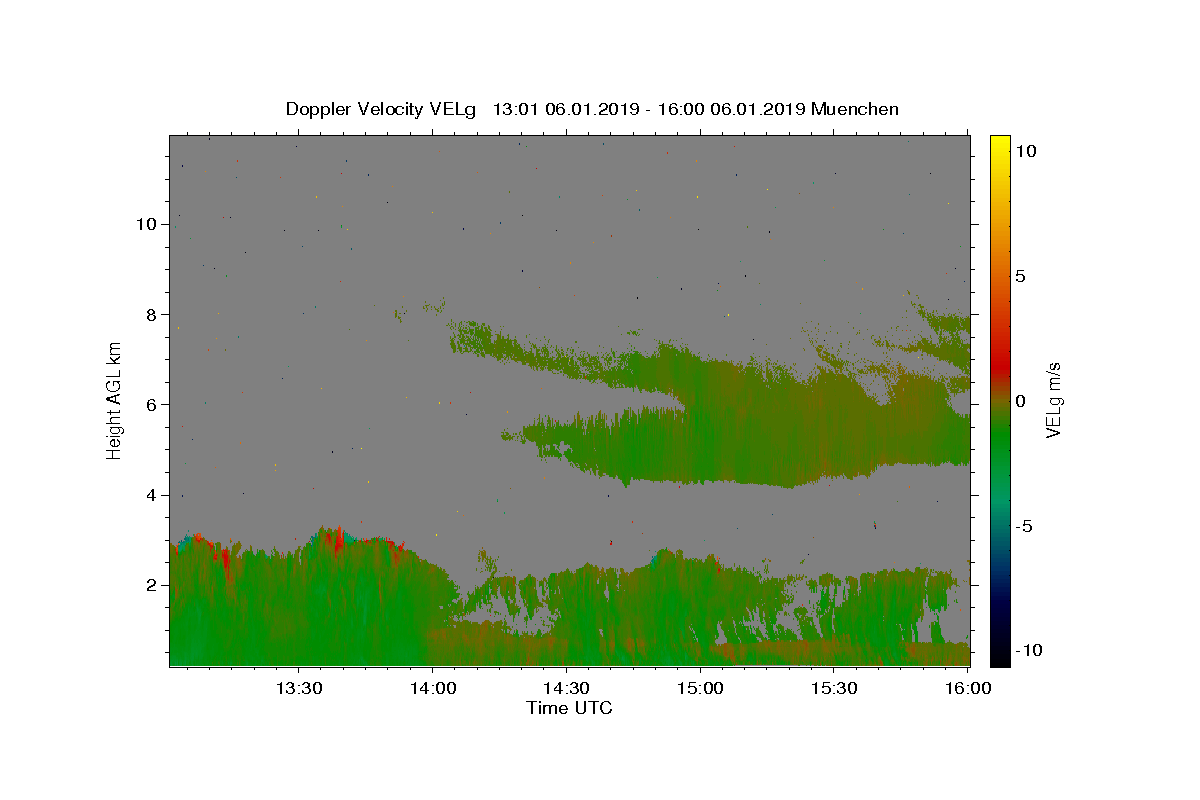Viewport: 1200px width, 800px height.
Task: Click the 15:00 time tick label
Action: (700, 688)
